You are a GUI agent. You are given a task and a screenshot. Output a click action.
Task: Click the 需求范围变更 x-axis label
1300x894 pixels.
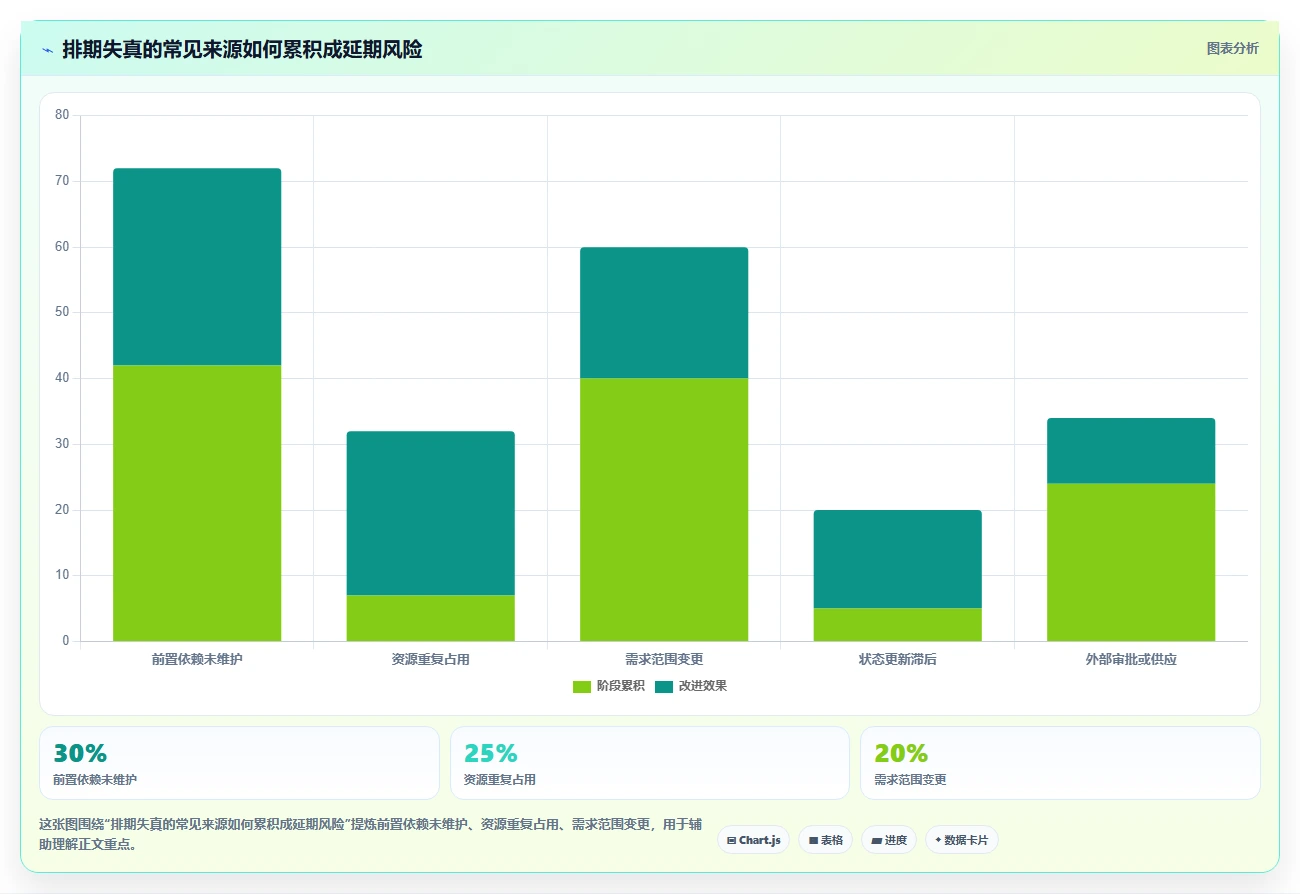(x=664, y=660)
